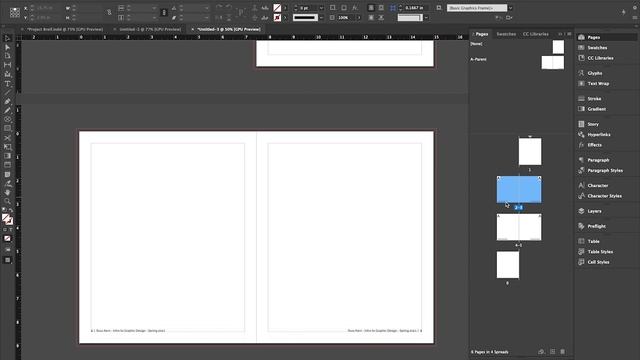Select page 1 thumbnail in Pages panel
Screen dimensions: 640x360
pyautogui.click(x=530, y=151)
